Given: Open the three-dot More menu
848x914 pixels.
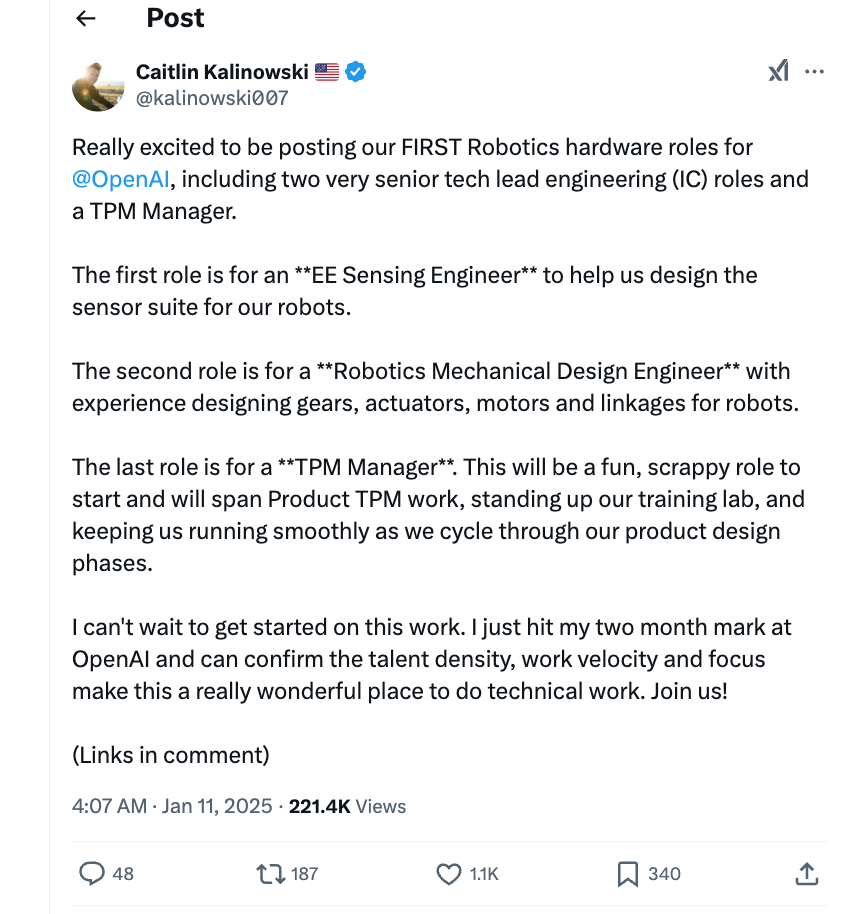Looking at the screenshot, I should pyautogui.click(x=815, y=71).
